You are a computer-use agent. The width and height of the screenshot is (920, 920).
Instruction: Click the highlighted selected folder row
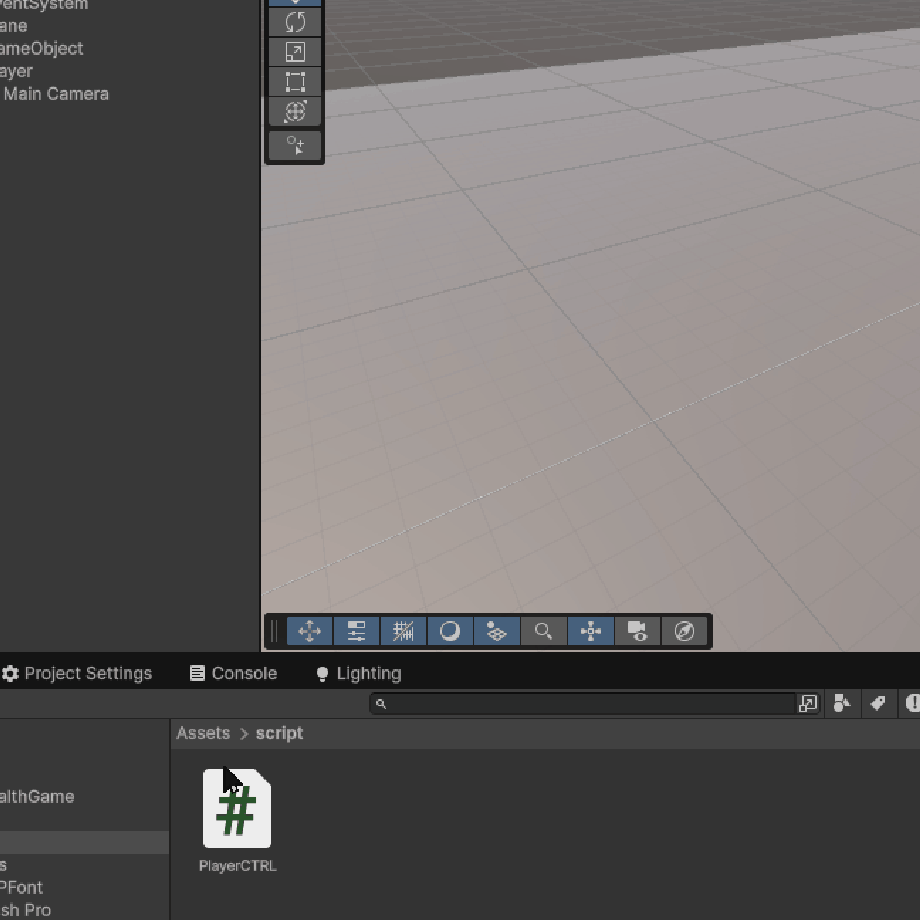click(84, 843)
